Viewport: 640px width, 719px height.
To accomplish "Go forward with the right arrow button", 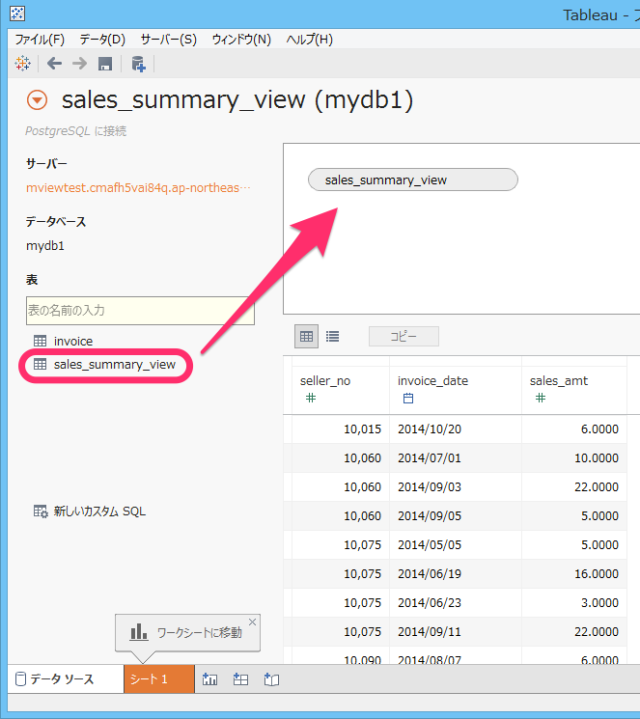I will click(80, 63).
